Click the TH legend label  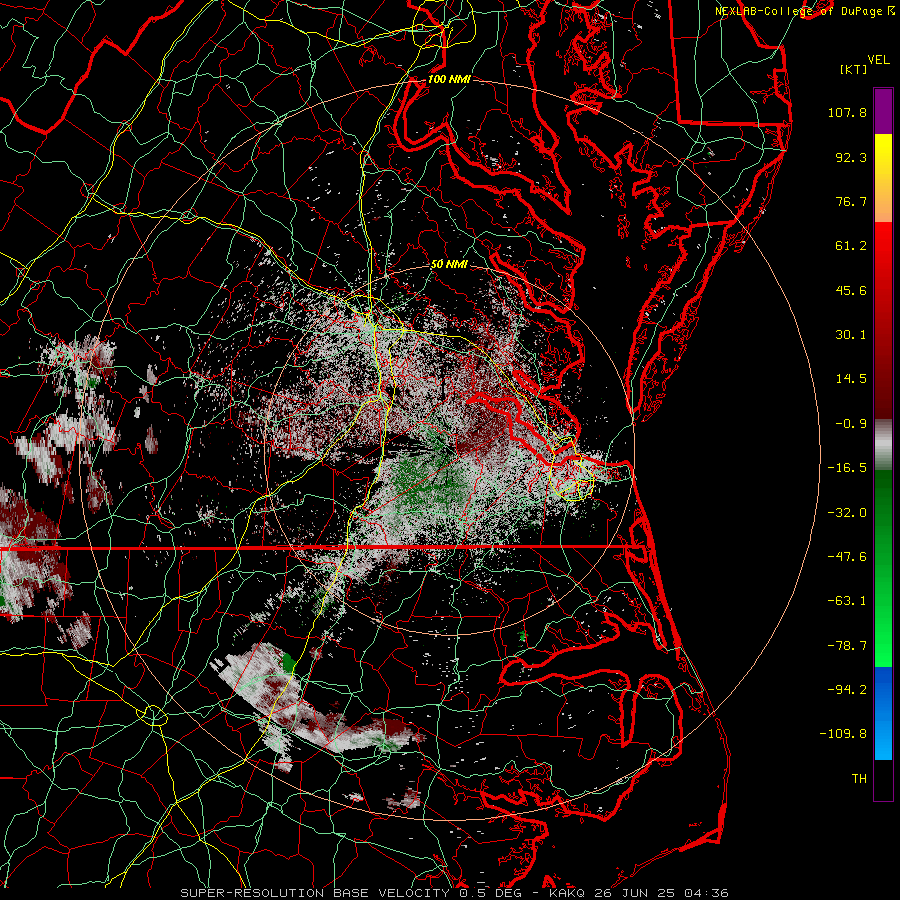(x=859, y=779)
